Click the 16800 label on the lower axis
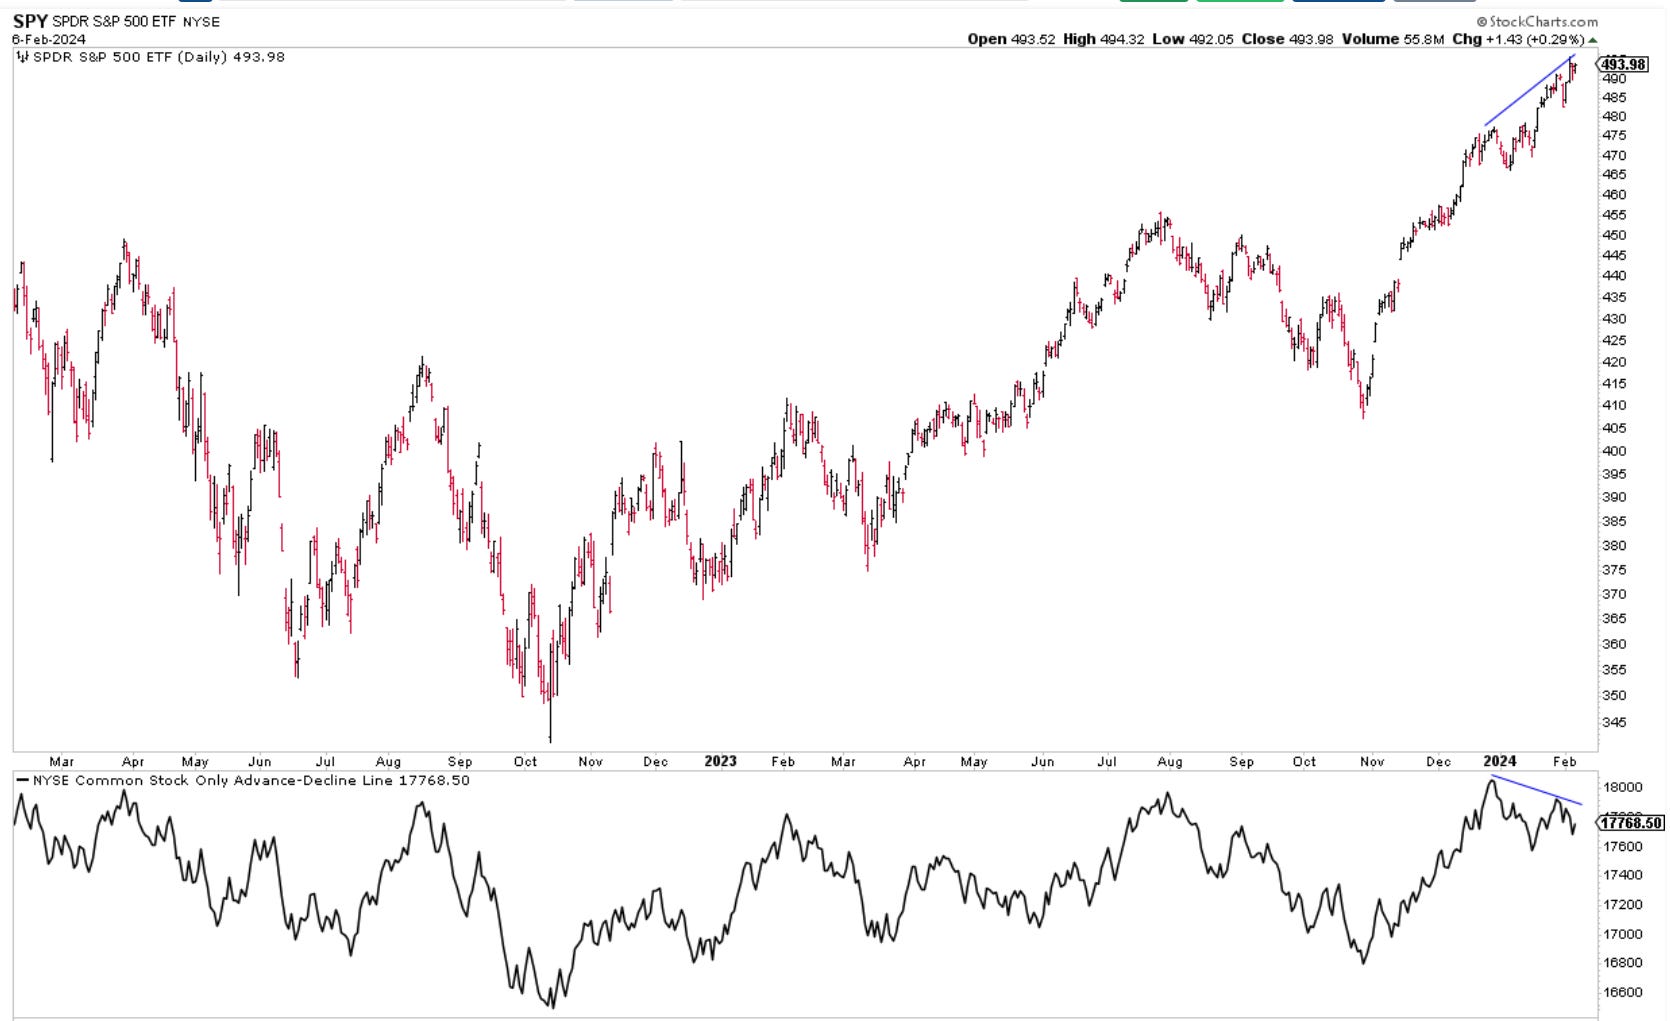Image resolution: width=1670 pixels, height=1021 pixels. point(1623,963)
